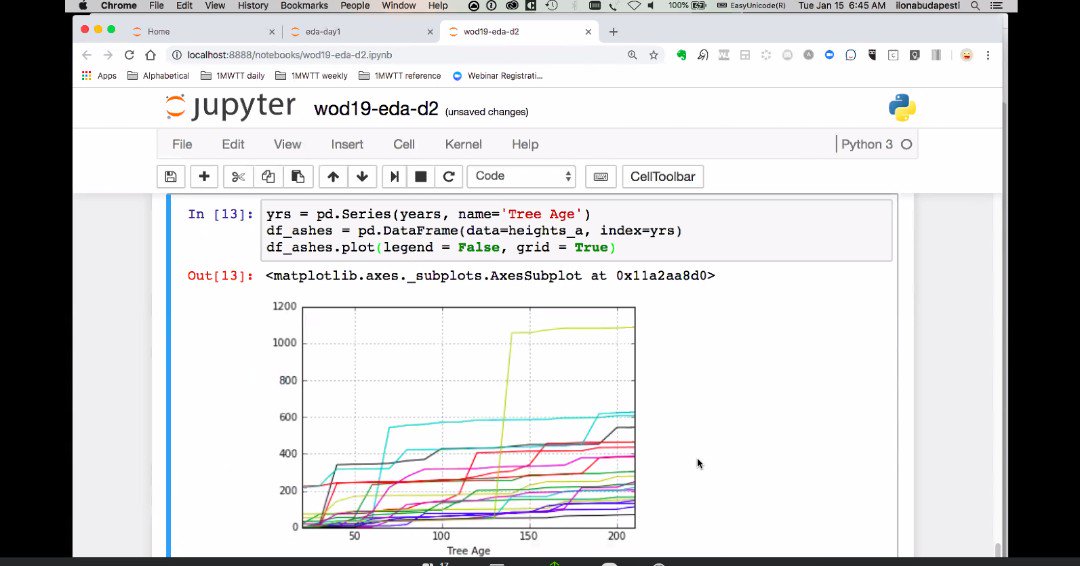Open the Jupyter Cell menu

(x=404, y=144)
